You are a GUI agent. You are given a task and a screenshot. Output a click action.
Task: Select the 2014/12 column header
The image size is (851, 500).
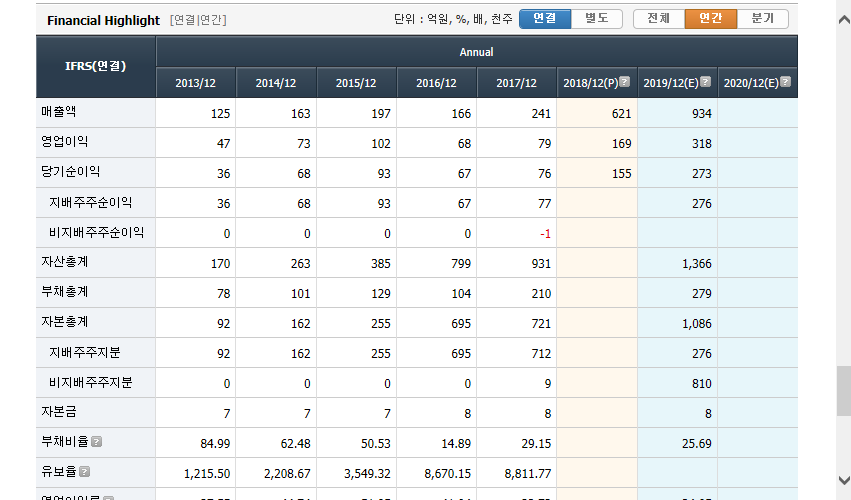pos(276,83)
